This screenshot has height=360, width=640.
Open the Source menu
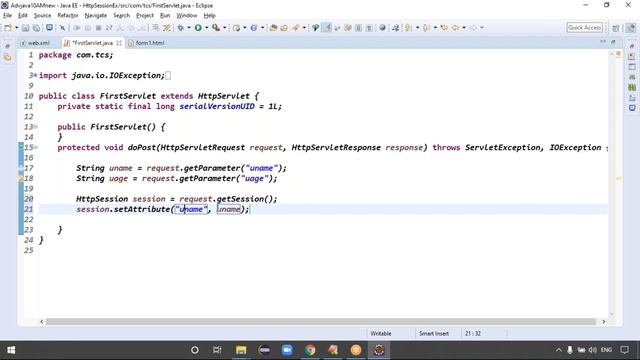pyautogui.click(x=42, y=16)
